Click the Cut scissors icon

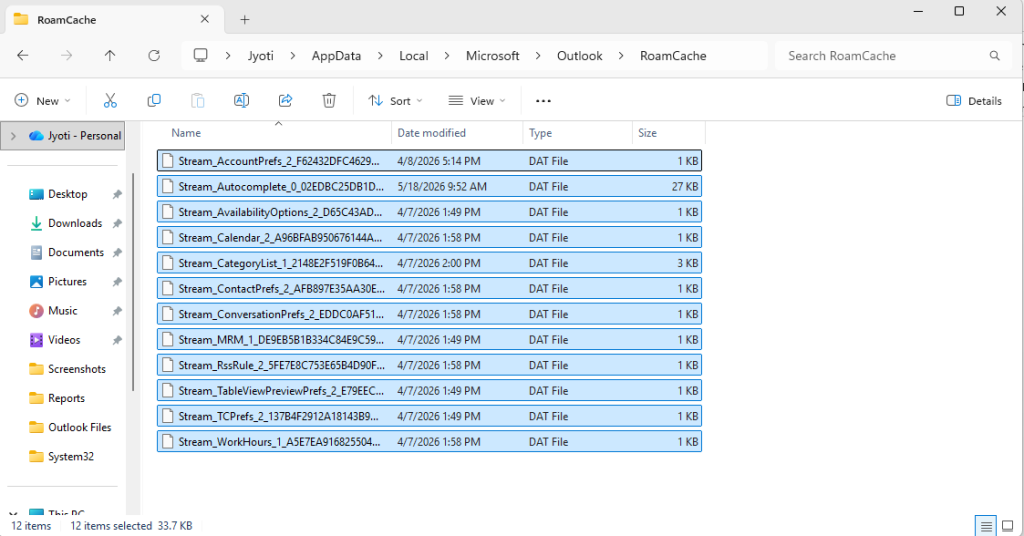(110, 101)
